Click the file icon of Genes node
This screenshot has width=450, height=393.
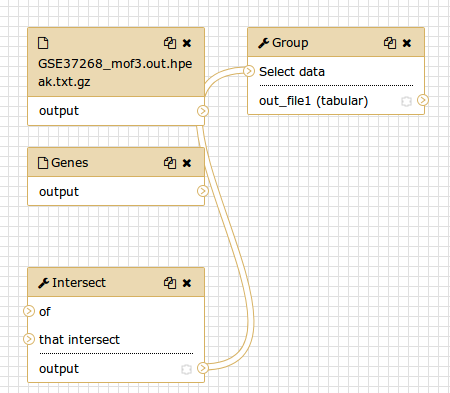pos(43,163)
